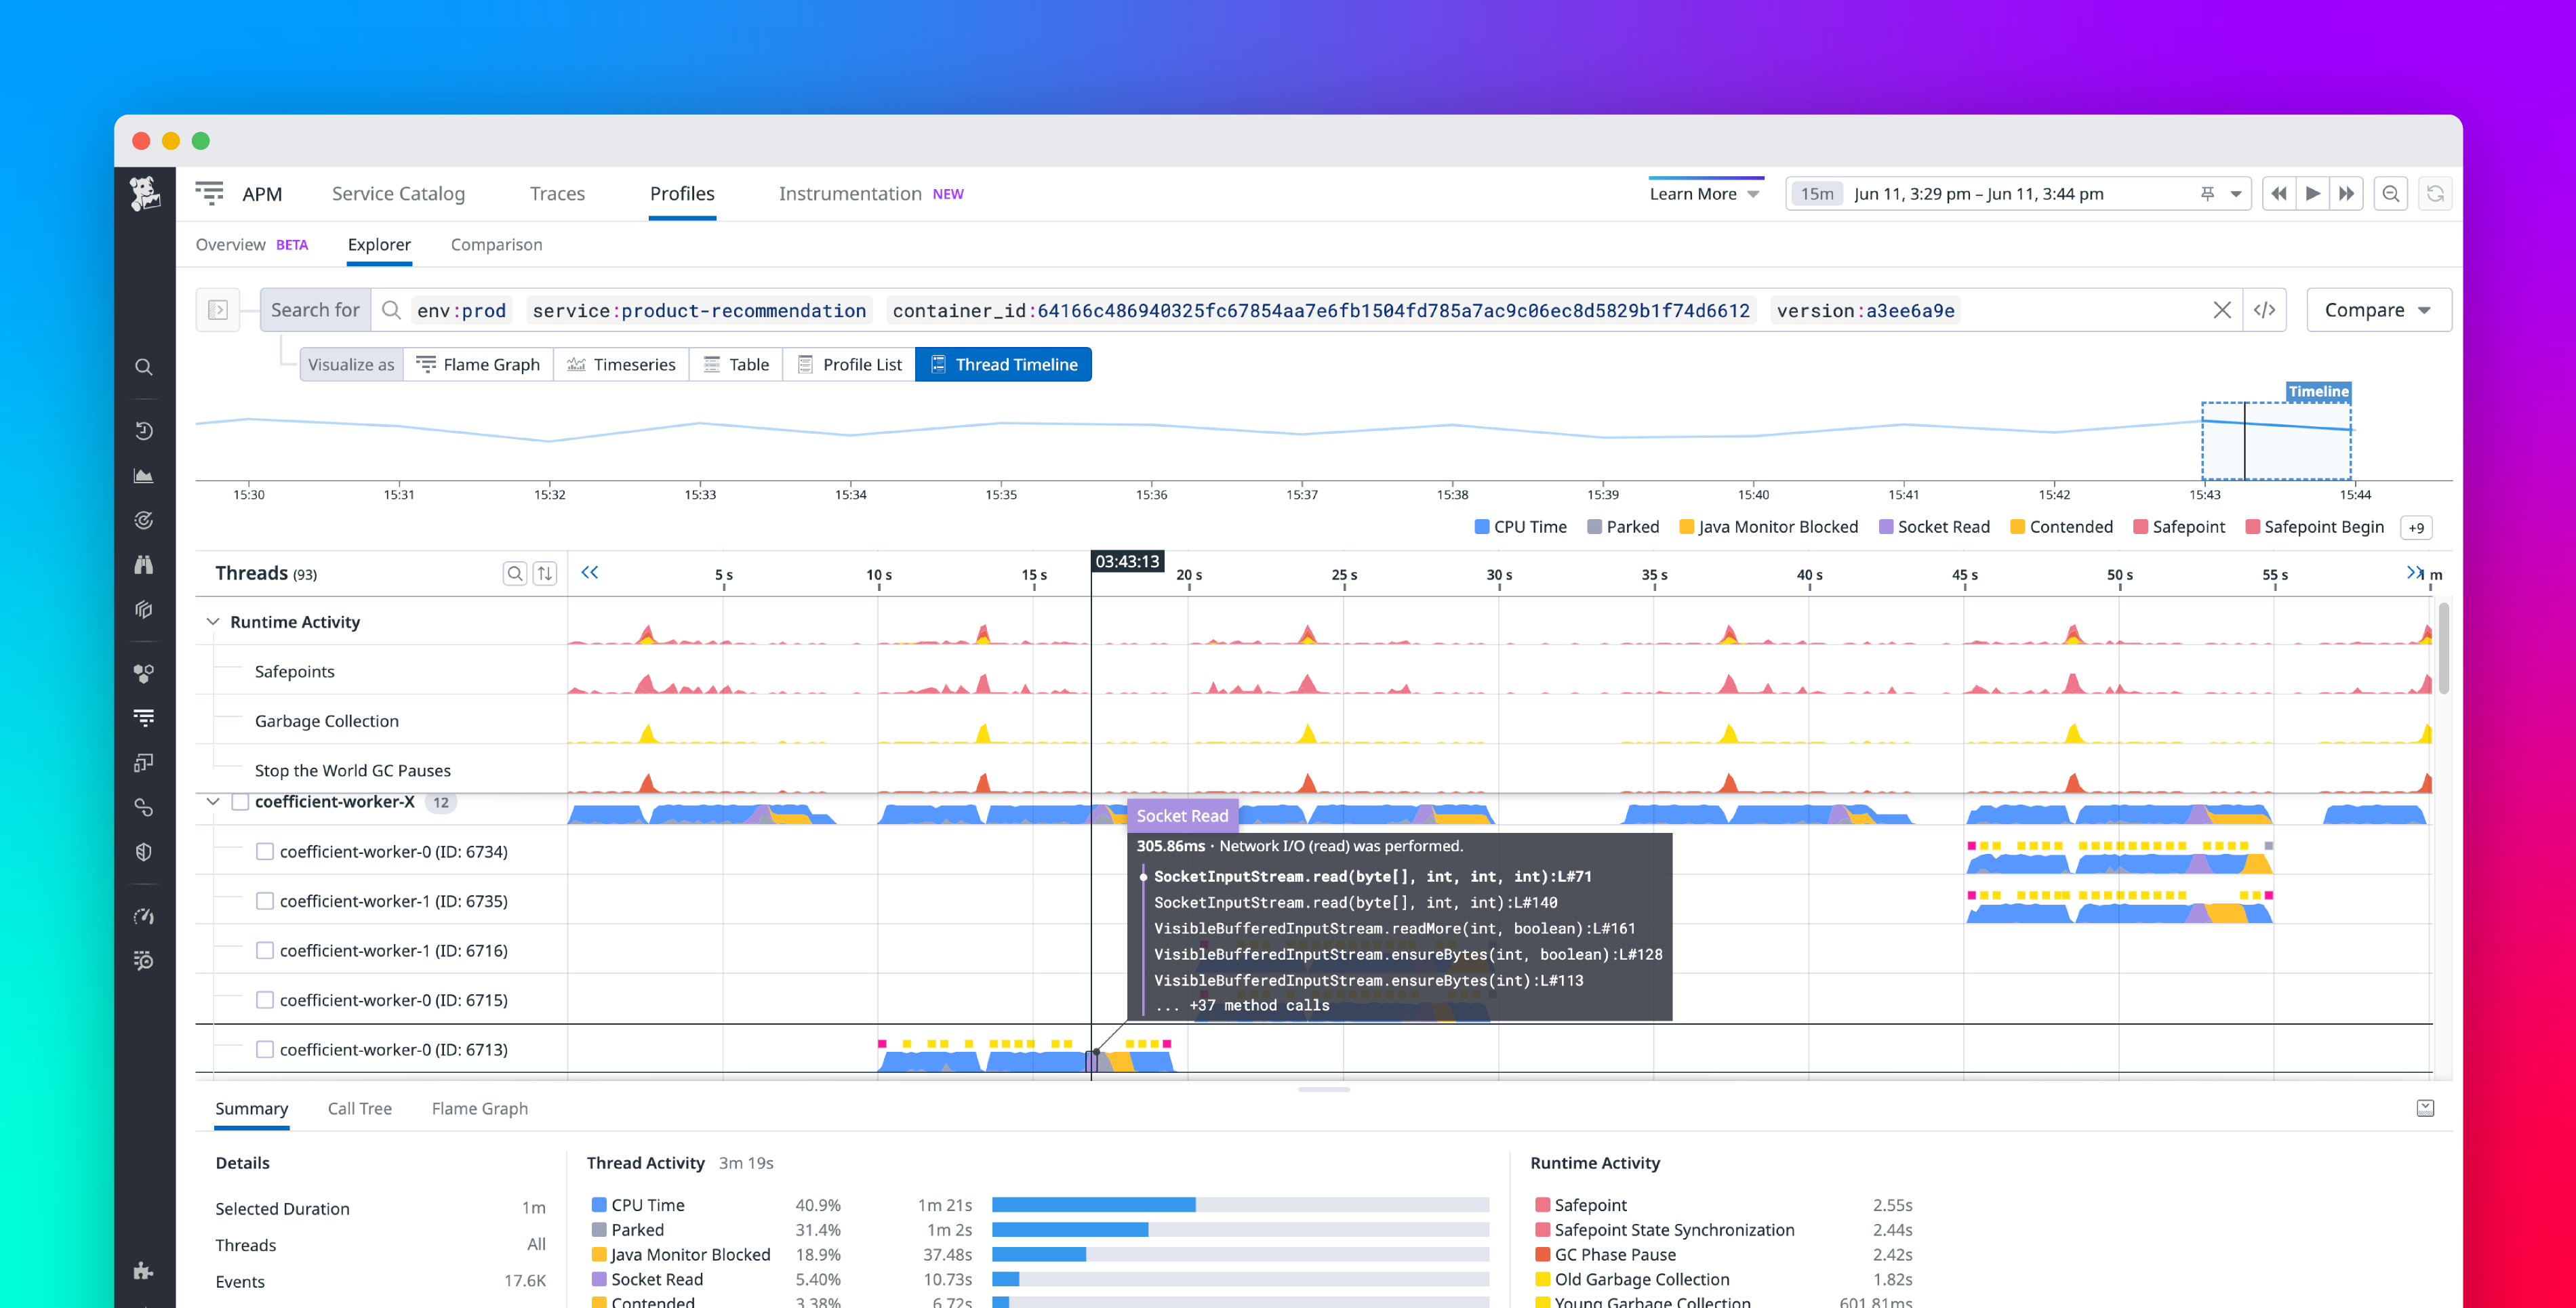
Task: Open Watchdog via the binoculars sidebar icon
Action: coord(144,564)
